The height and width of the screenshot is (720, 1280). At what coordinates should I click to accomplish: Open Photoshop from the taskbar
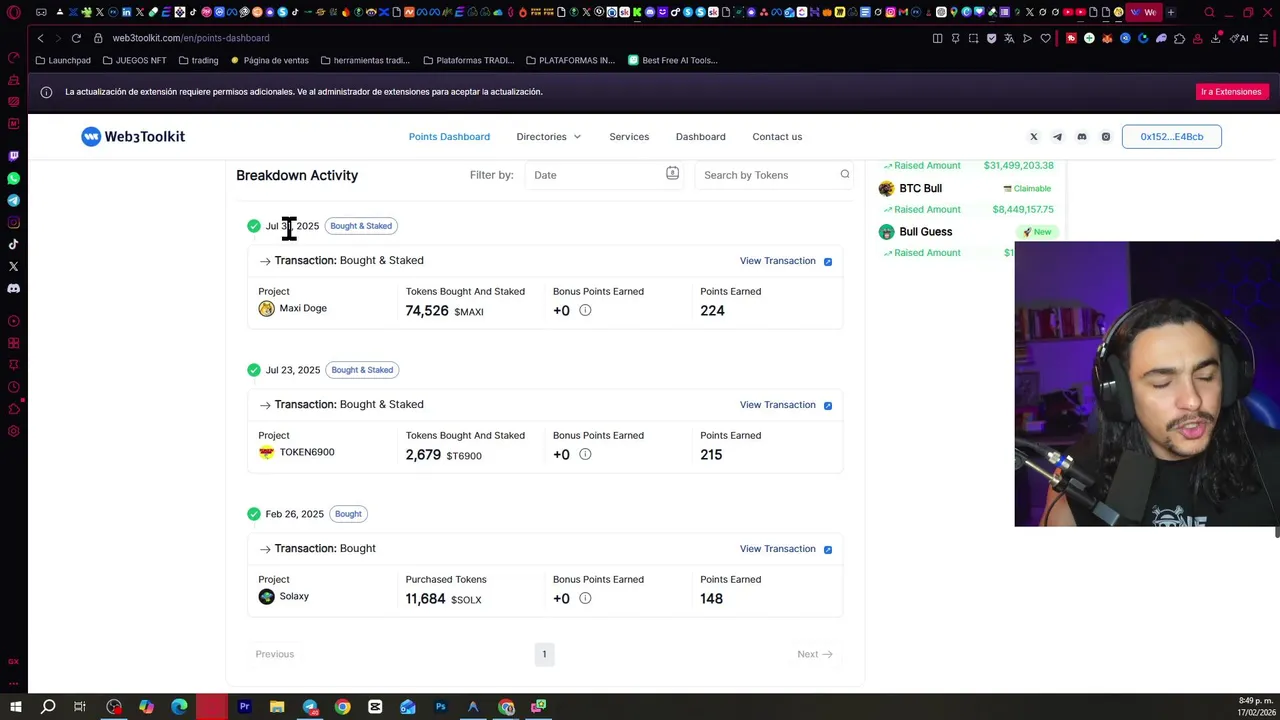click(x=440, y=707)
